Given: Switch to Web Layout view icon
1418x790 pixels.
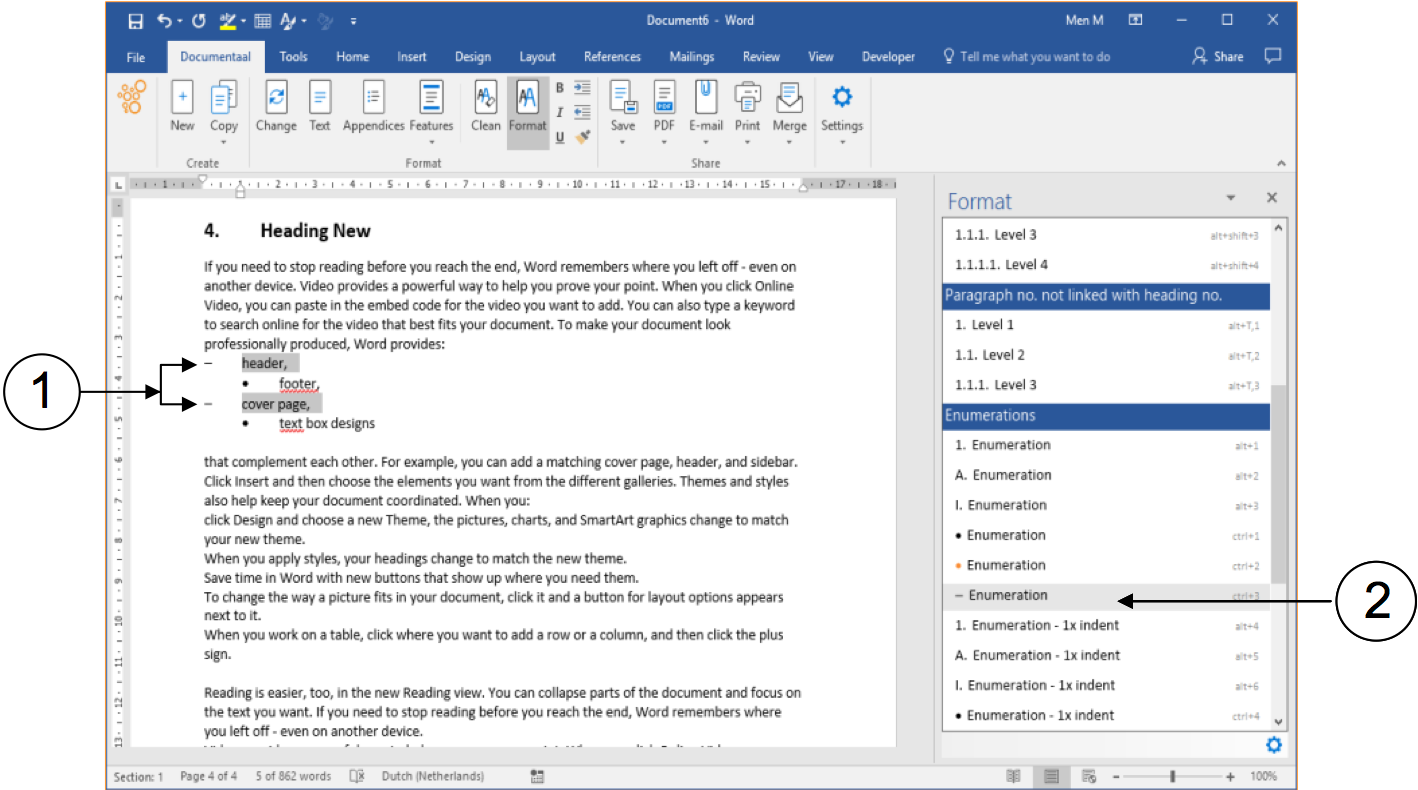Looking at the screenshot, I should point(1089,776).
